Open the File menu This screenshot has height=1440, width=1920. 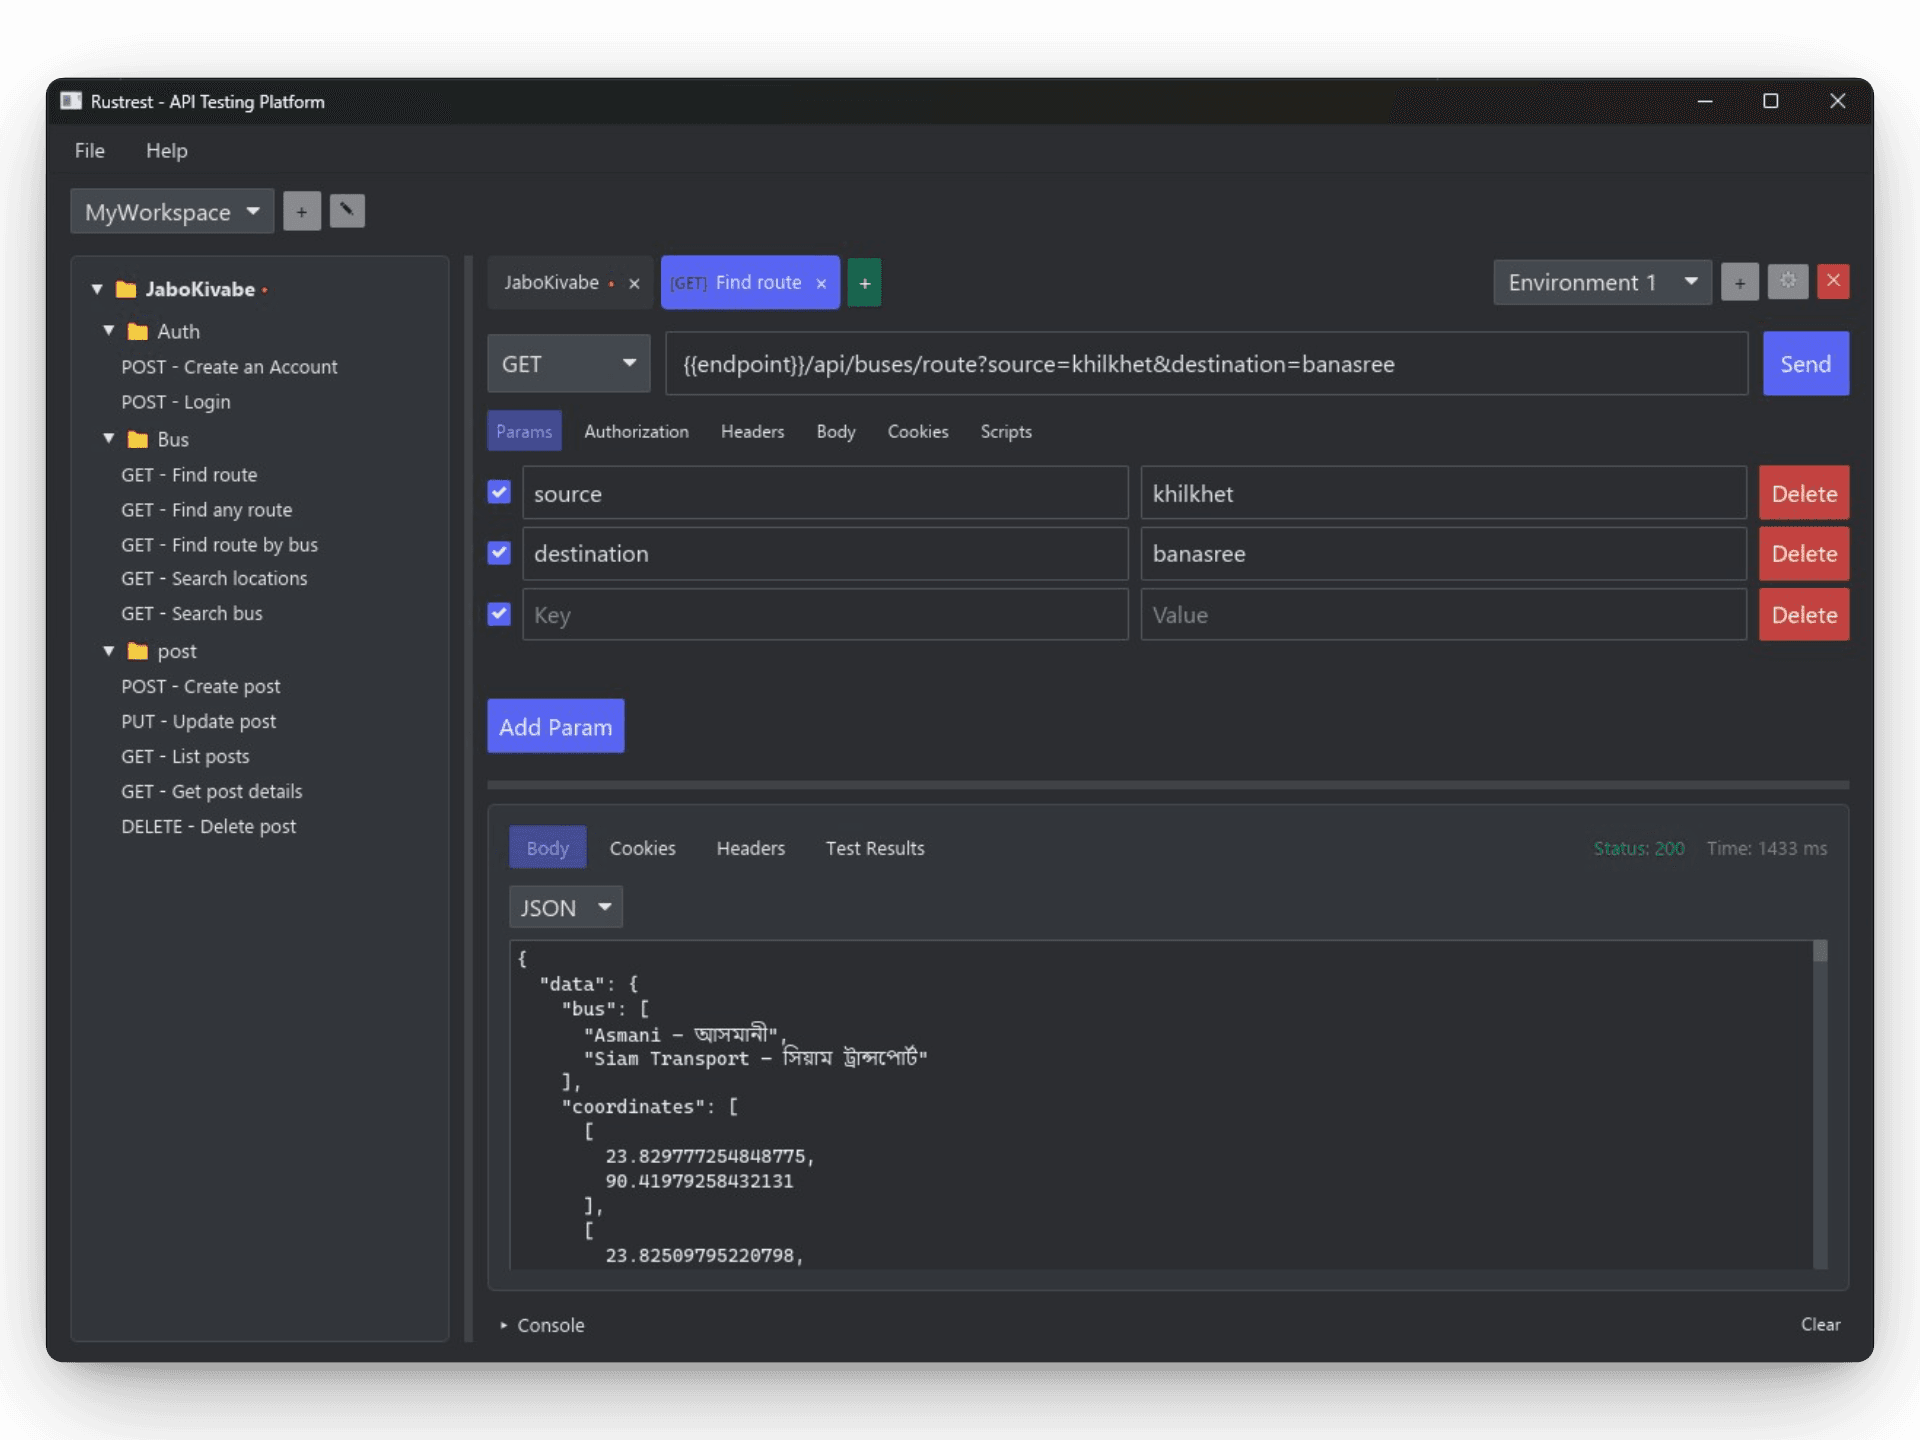pyautogui.click(x=89, y=151)
